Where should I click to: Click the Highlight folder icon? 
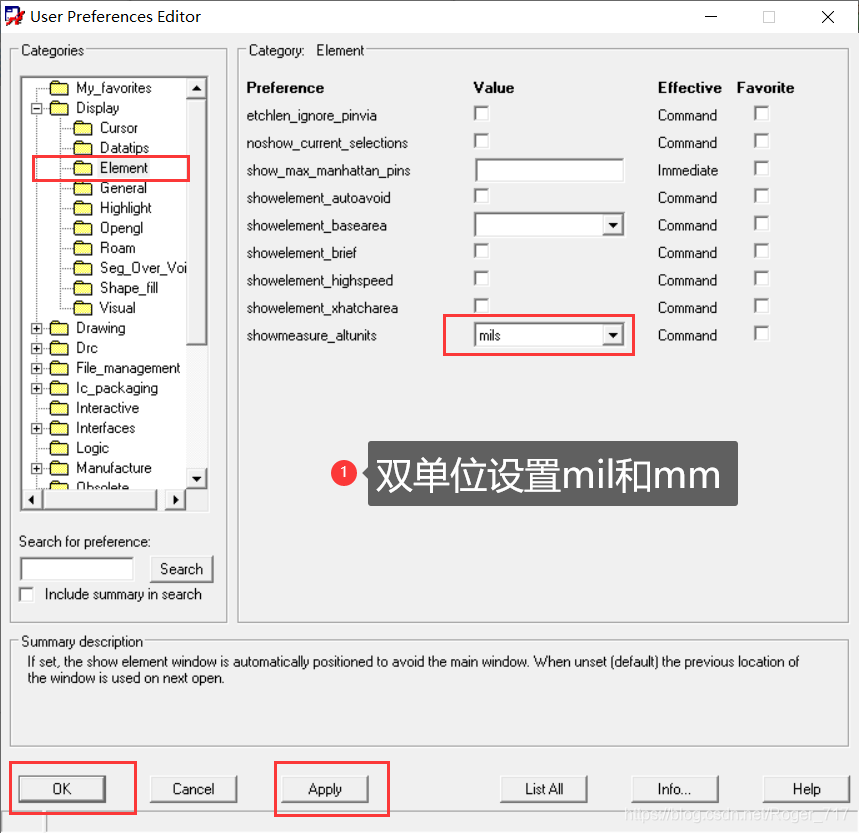coord(82,208)
